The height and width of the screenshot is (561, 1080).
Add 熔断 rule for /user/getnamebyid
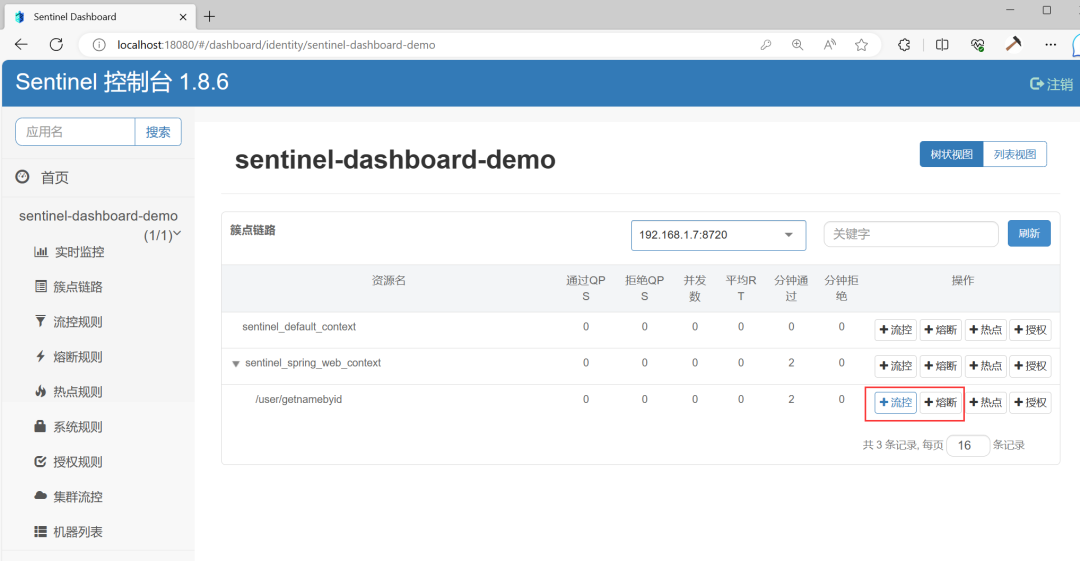pos(941,402)
